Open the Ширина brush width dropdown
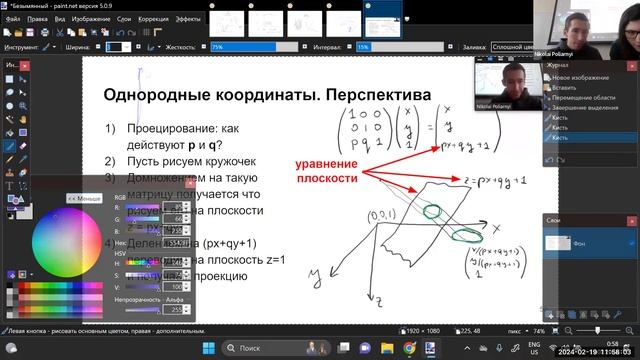This screenshot has width=640, height=360. coord(127,47)
